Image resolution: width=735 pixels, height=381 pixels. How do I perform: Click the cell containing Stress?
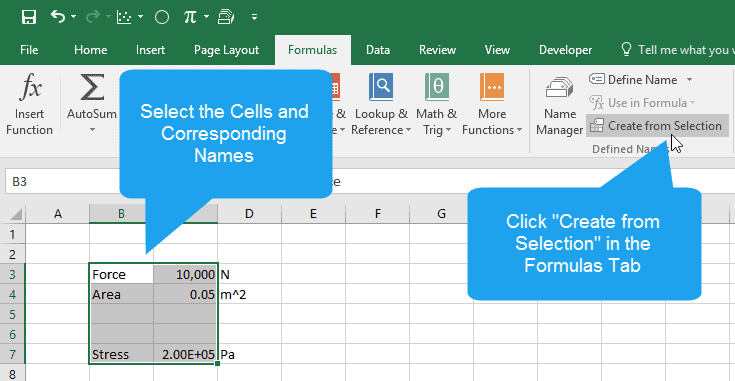pyautogui.click(x=121, y=354)
